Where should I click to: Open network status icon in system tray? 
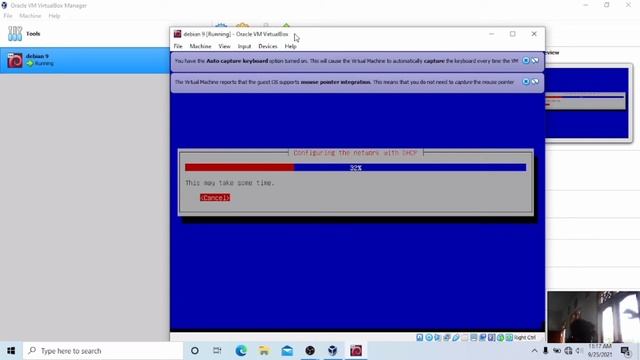pyautogui.click(x=568, y=351)
